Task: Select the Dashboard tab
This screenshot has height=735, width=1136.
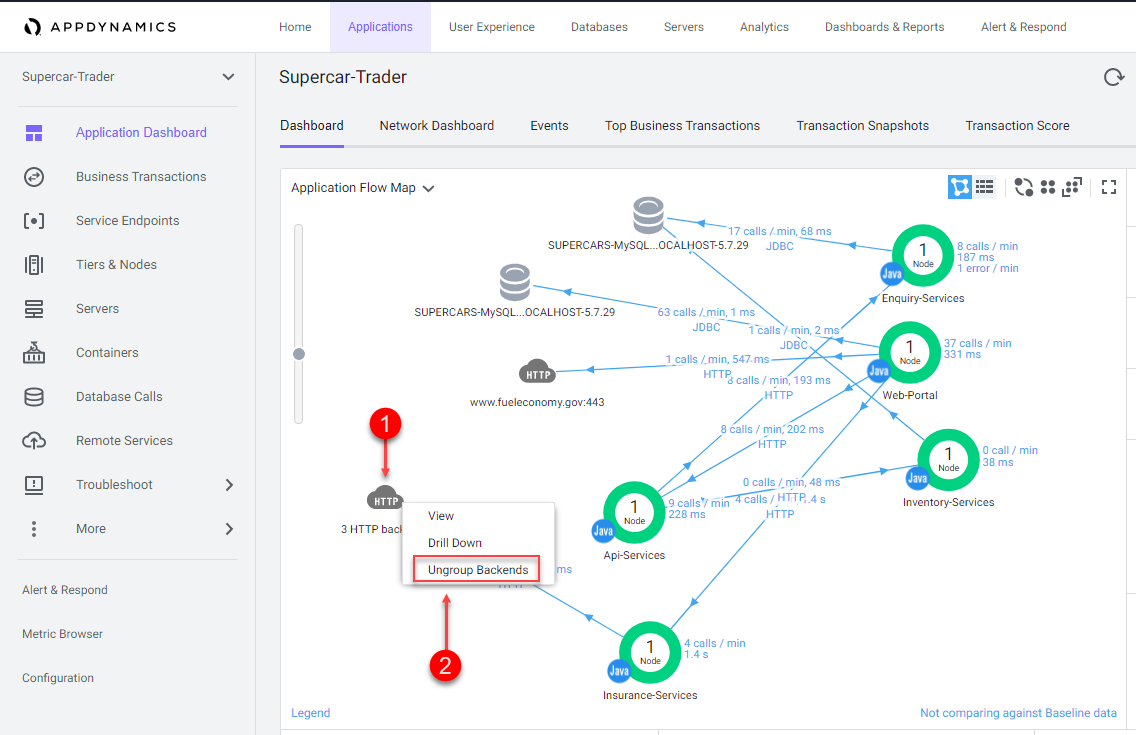Action: click(x=312, y=125)
